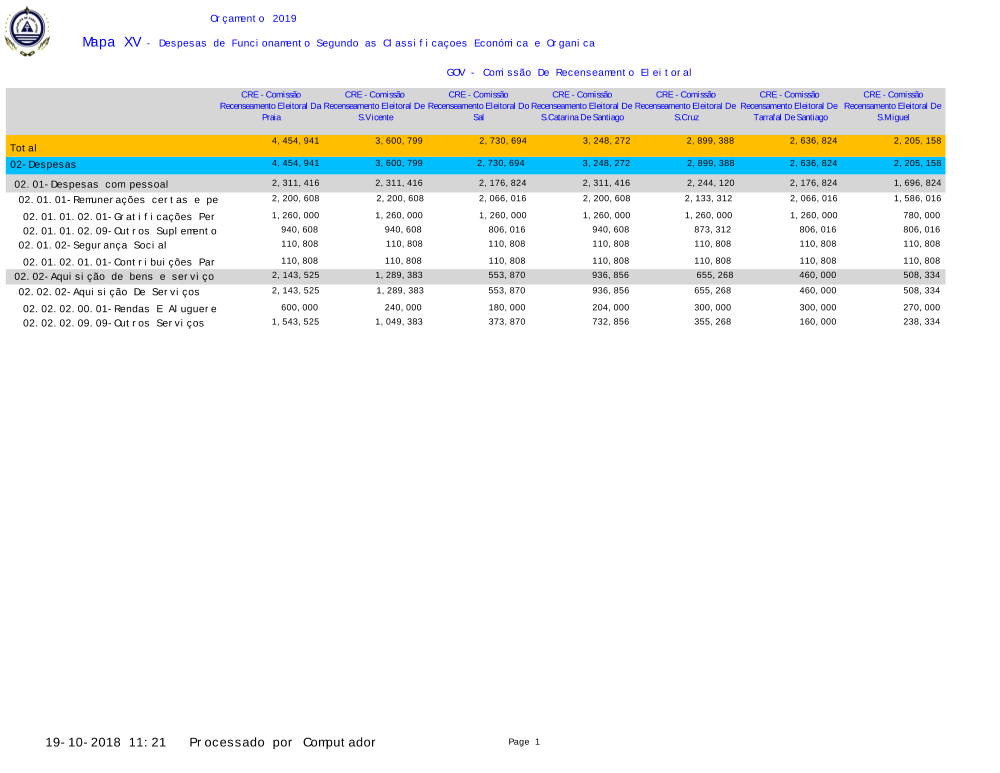Image resolution: width=1000 pixels, height=773 pixels.
Task: Click the national emblem logo
Action: click(x=26, y=31)
